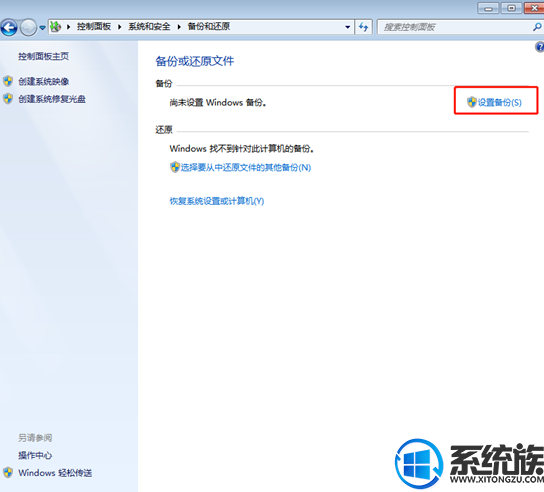Open the address bar history dropdown
544x492 pixels.
tap(348, 27)
